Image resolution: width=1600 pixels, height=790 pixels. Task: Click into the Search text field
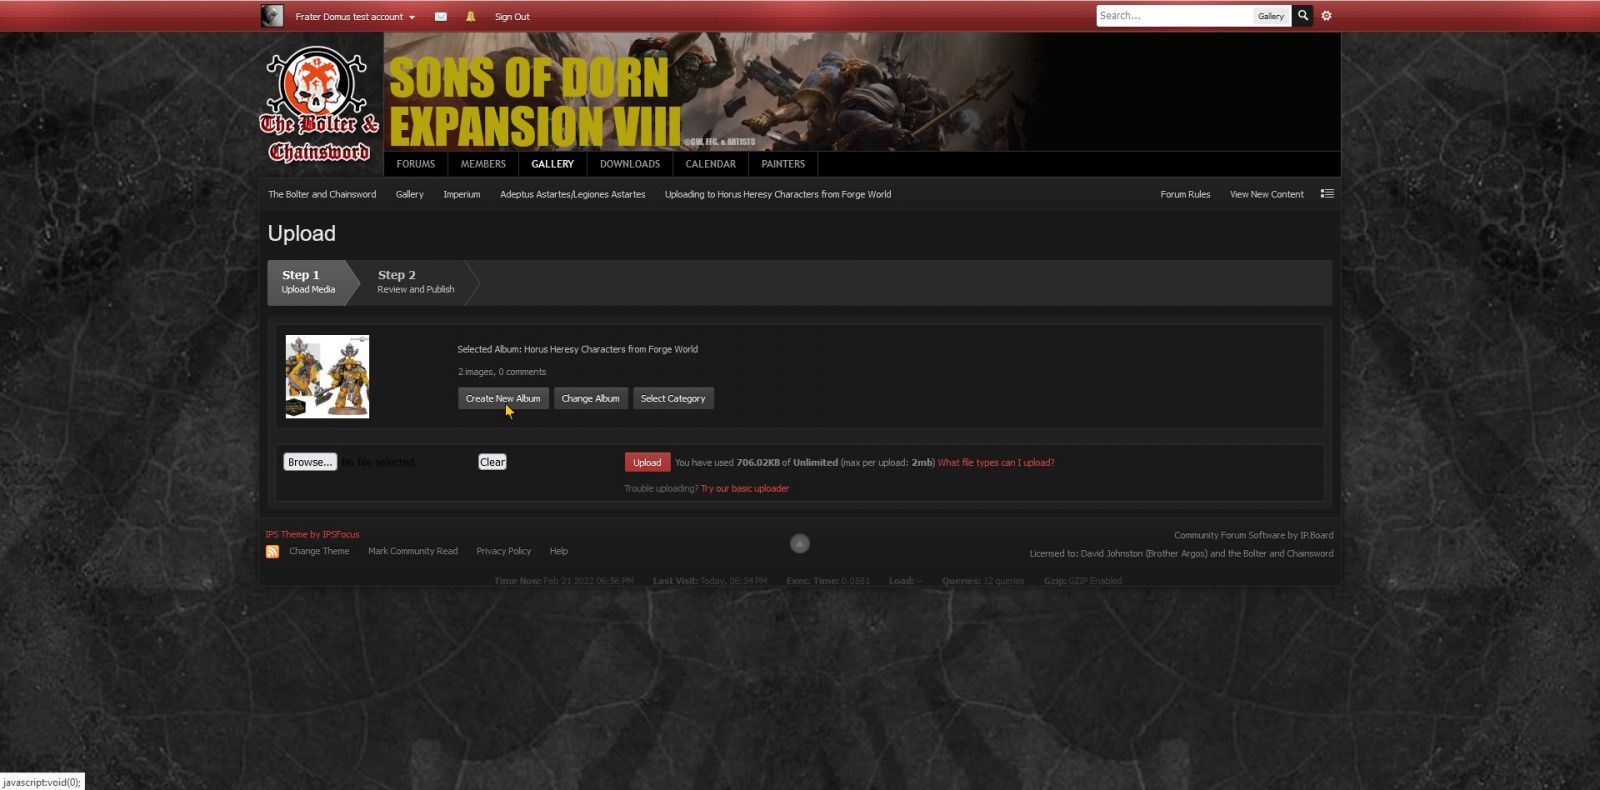[x=1173, y=16]
